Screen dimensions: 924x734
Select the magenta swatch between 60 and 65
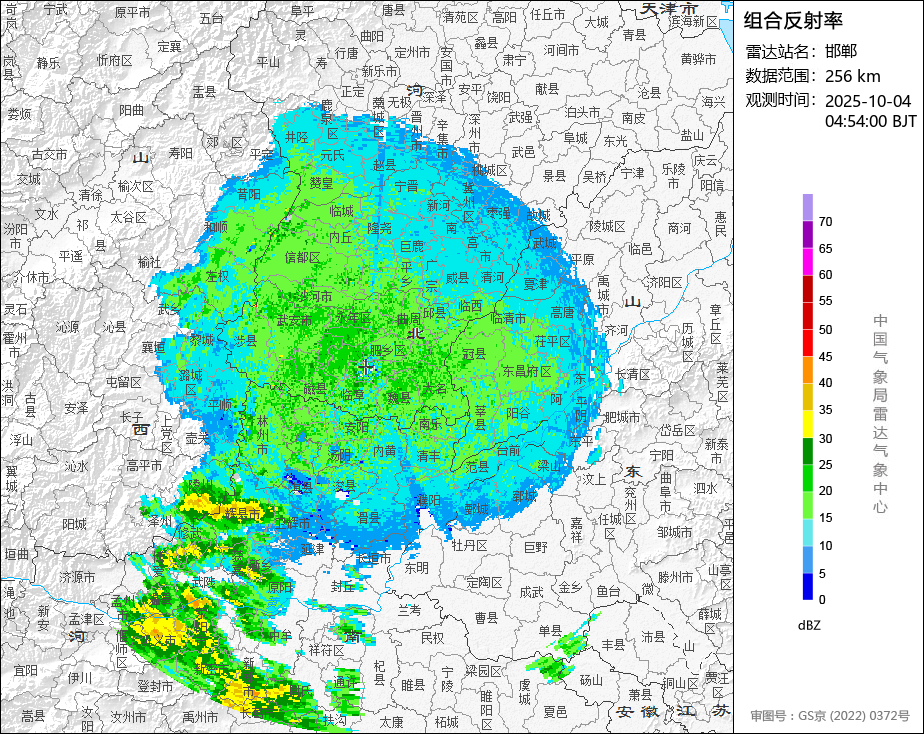(808, 261)
